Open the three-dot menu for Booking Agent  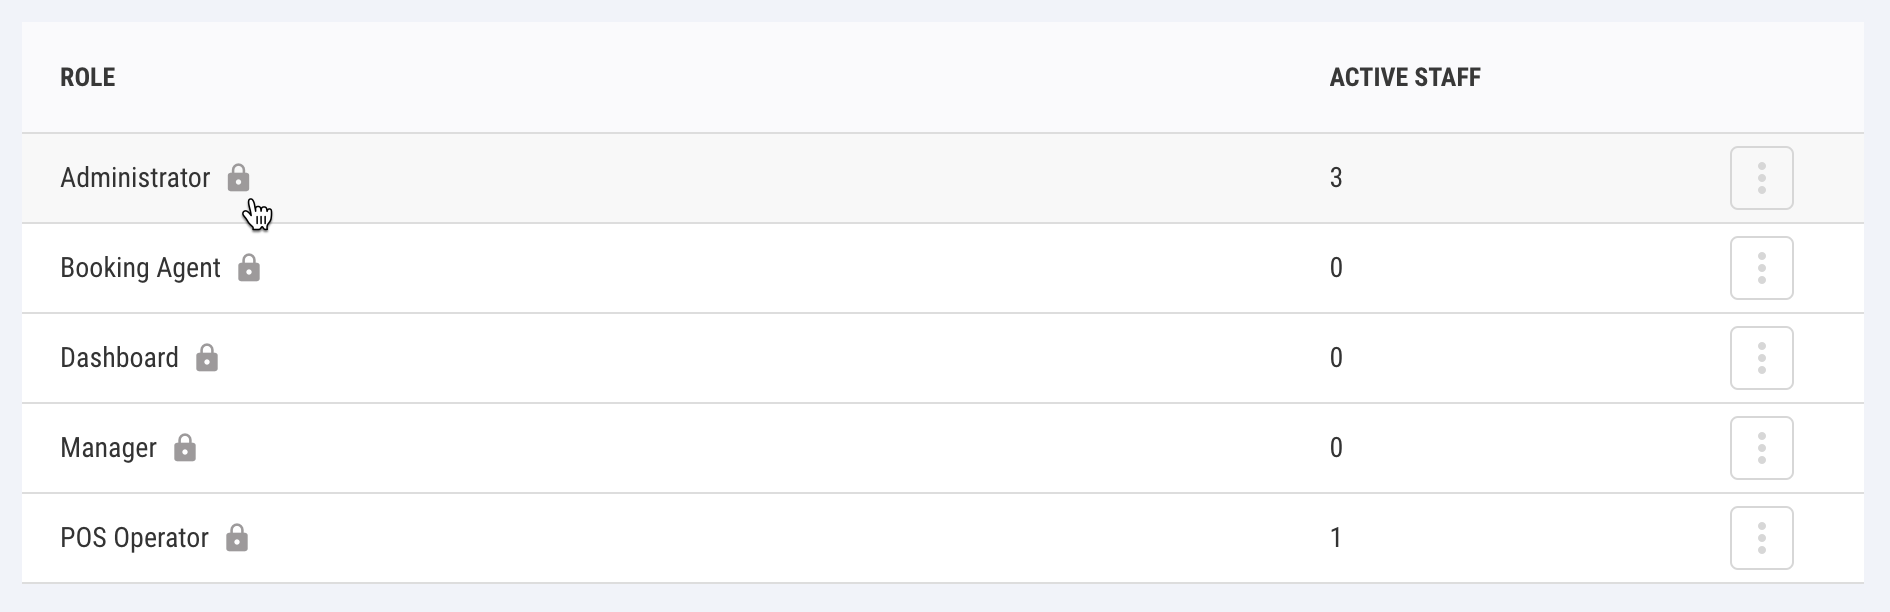[x=1762, y=268]
